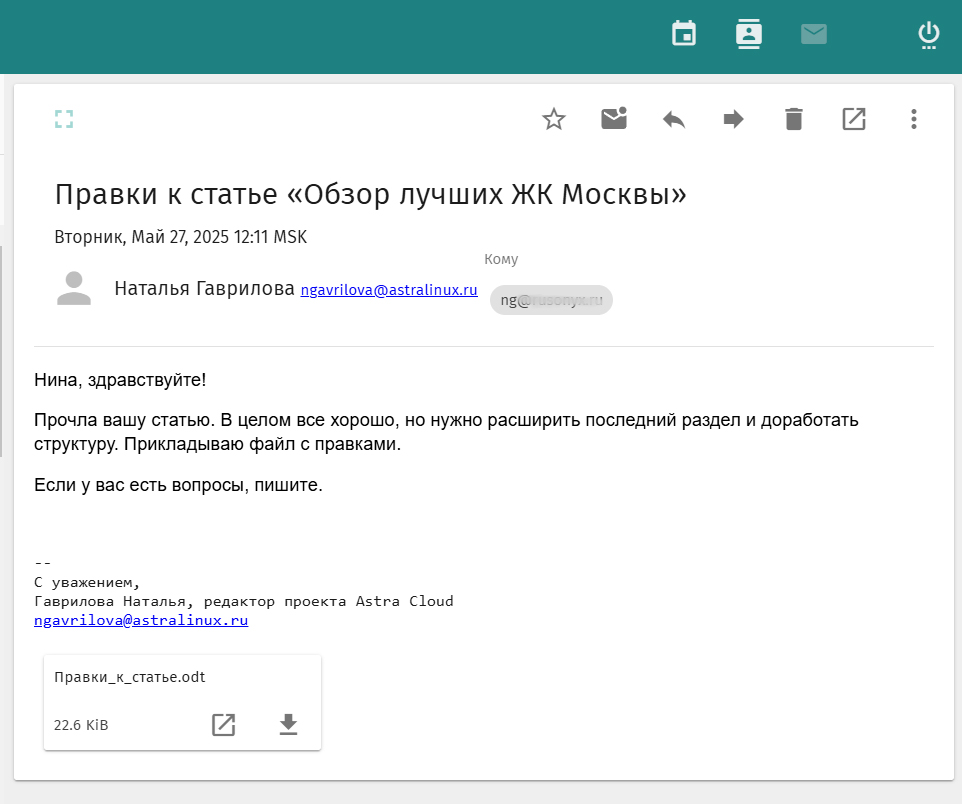Click the Кому label
This screenshot has height=804, width=962.
501,259
